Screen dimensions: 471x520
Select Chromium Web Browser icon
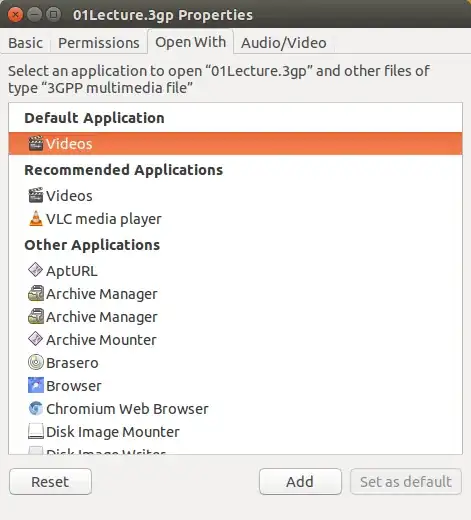pyautogui.click(x=36, y=408)
